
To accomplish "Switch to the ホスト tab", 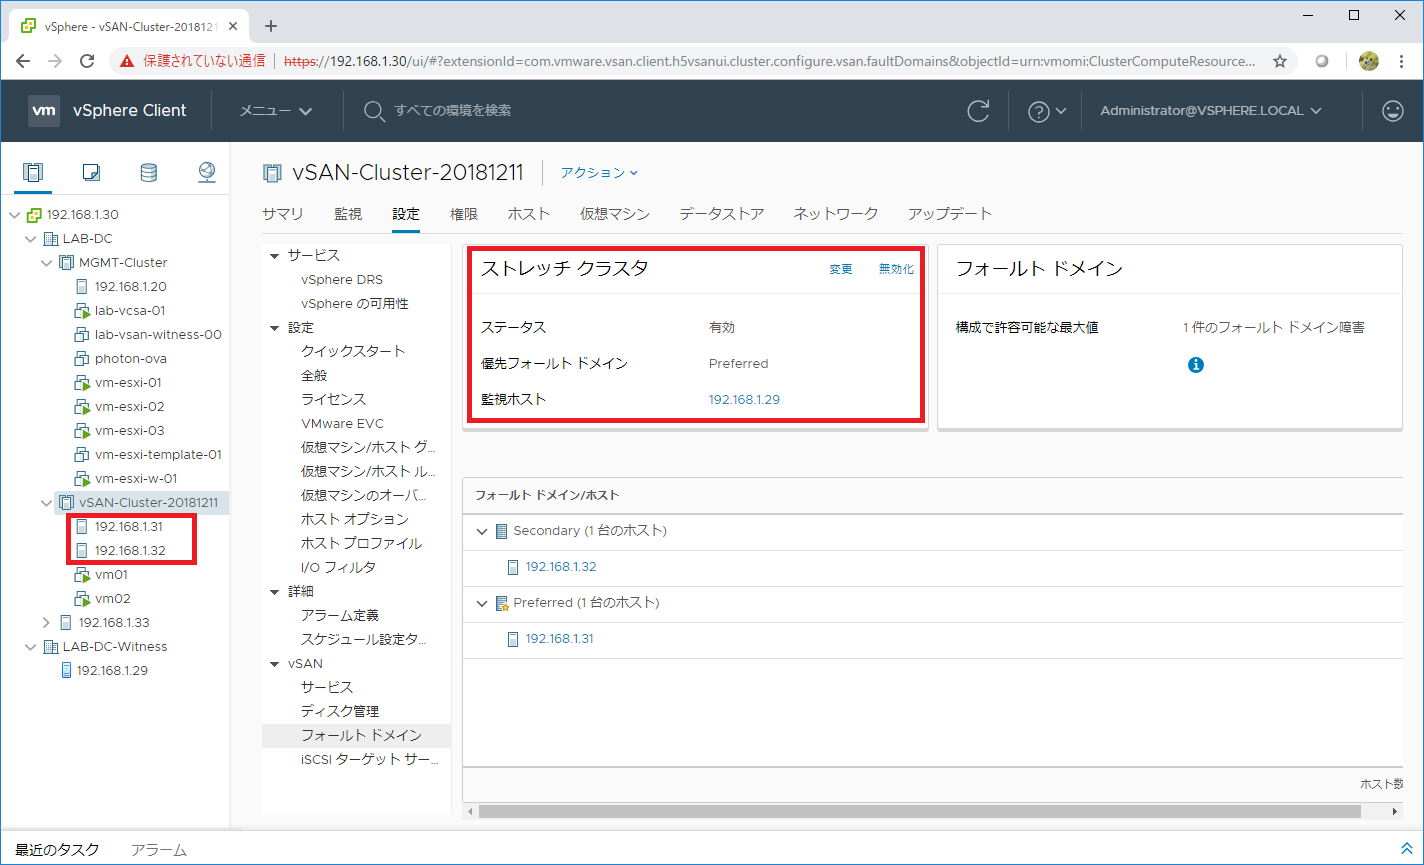I will 529,214.
